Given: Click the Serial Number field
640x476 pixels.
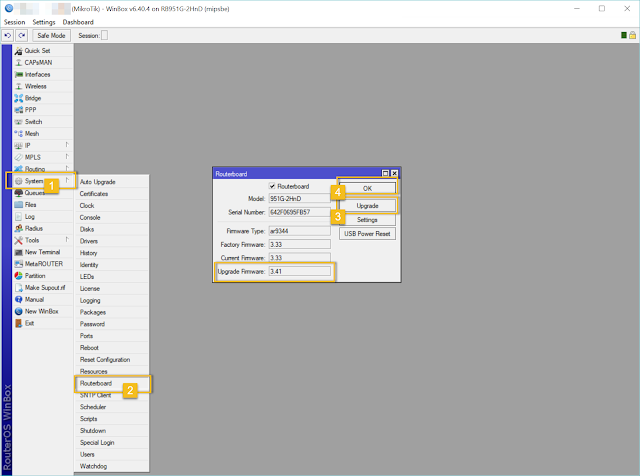Looking at the screenshot, I should pos(300,212).
